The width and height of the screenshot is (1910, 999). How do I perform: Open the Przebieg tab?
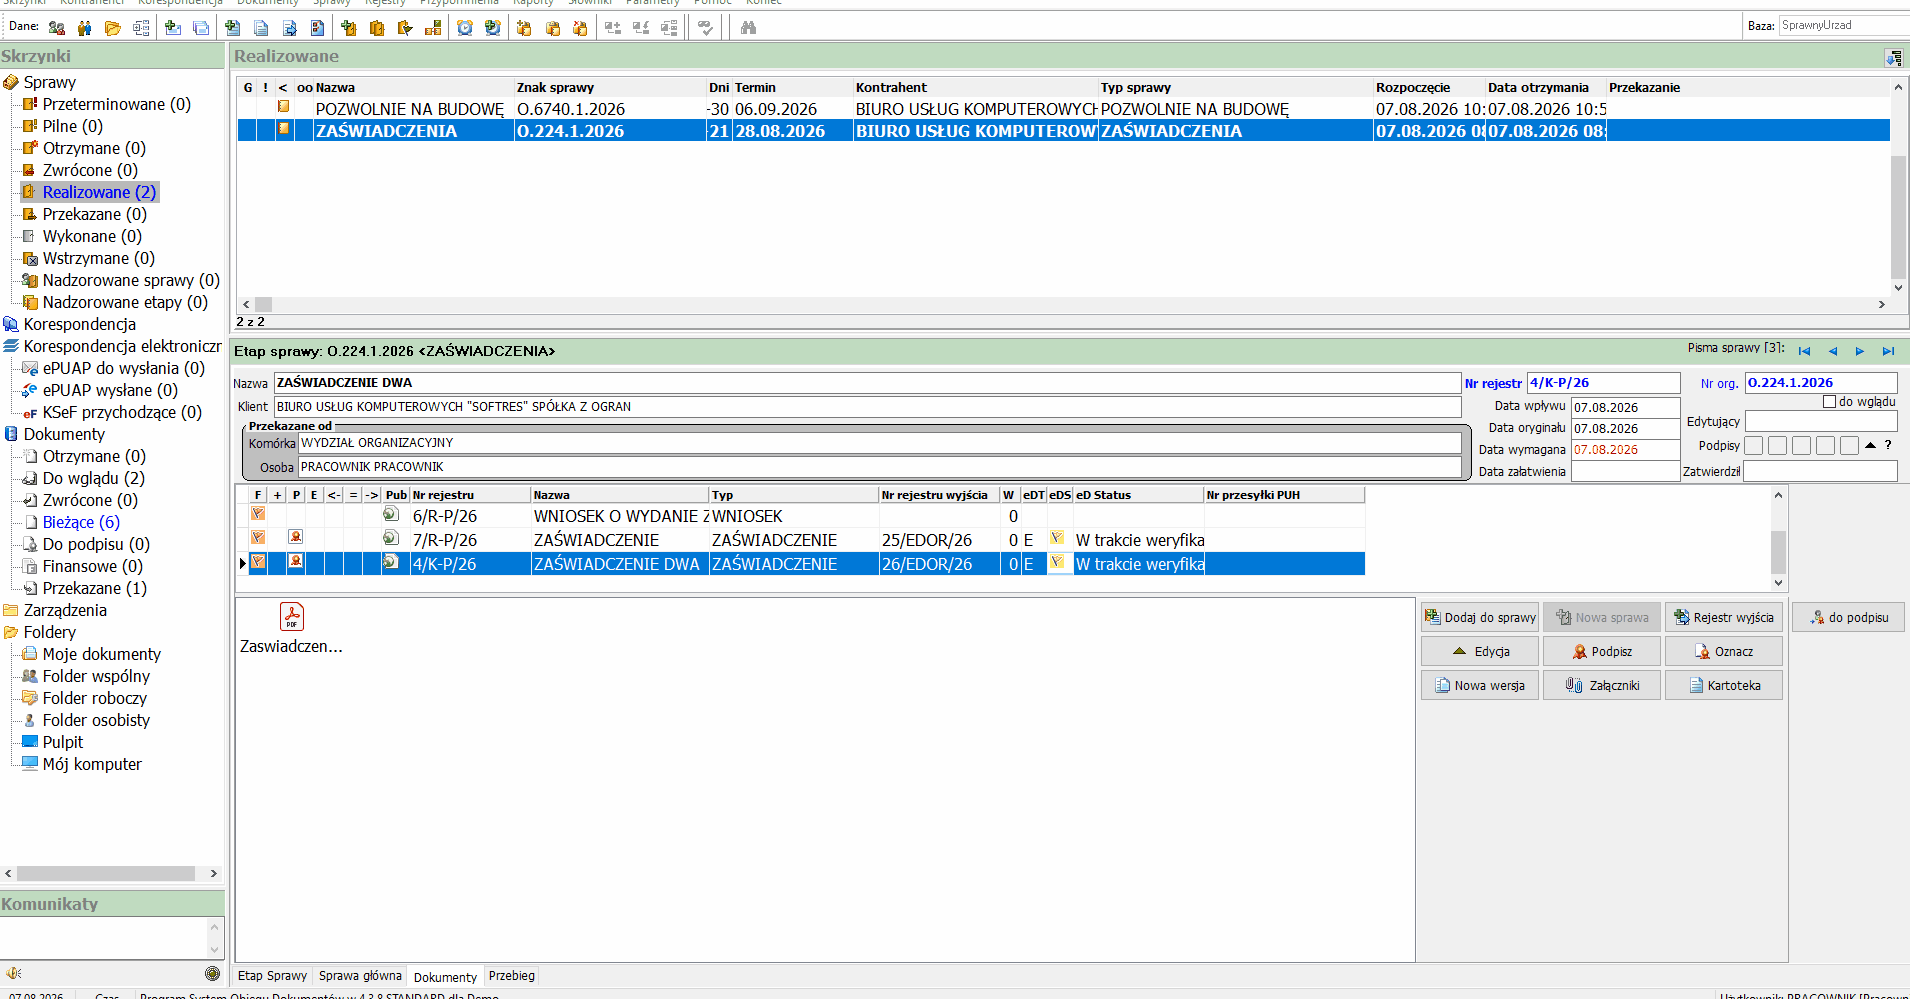pyautogui.click(x=512, y=976)
